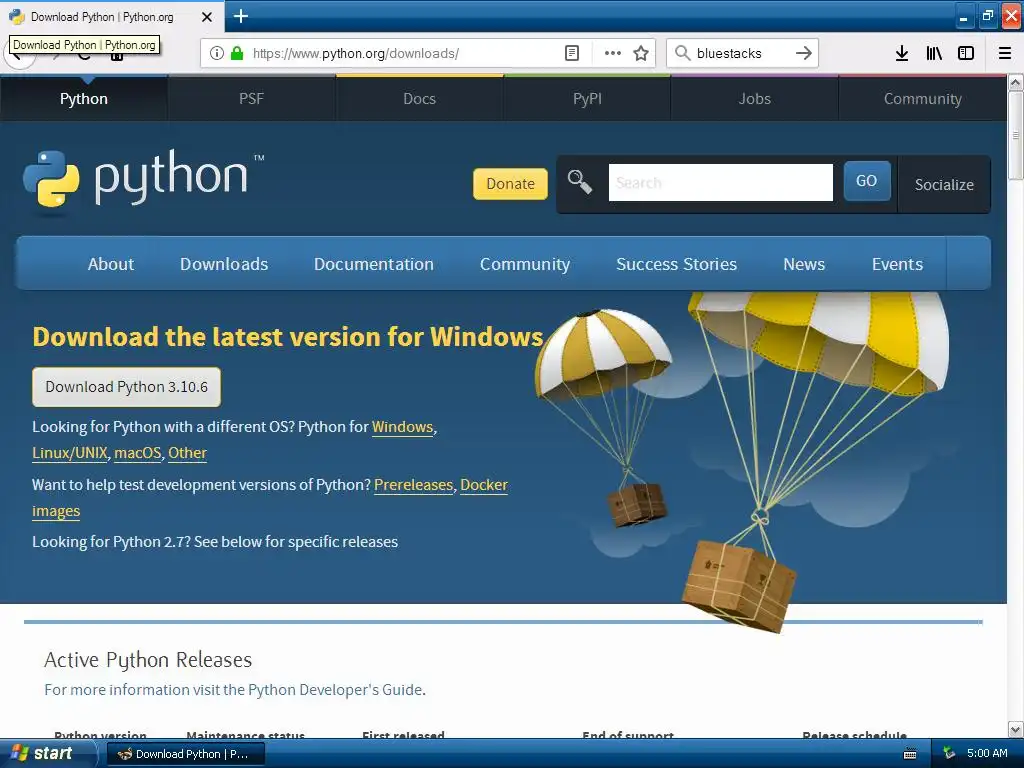Open the Prereleases link
The image size is (1024, 768).
point(413,485)
